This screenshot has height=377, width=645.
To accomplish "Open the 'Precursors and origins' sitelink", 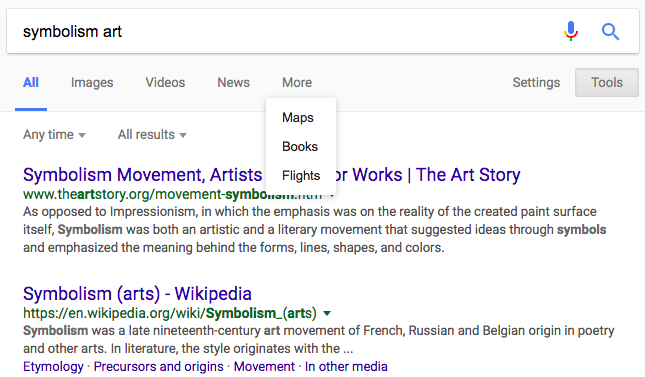I will click(x=158, y=366).
